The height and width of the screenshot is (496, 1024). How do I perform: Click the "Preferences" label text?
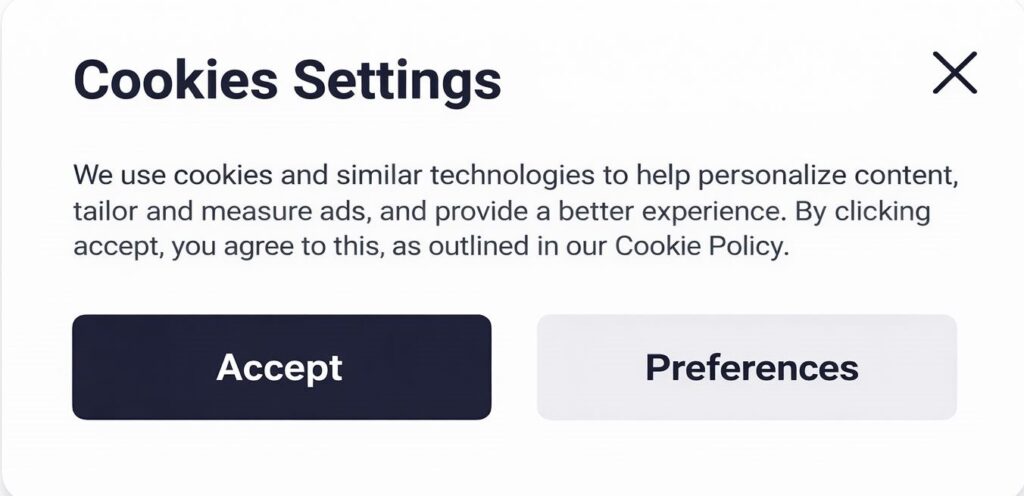752,368
